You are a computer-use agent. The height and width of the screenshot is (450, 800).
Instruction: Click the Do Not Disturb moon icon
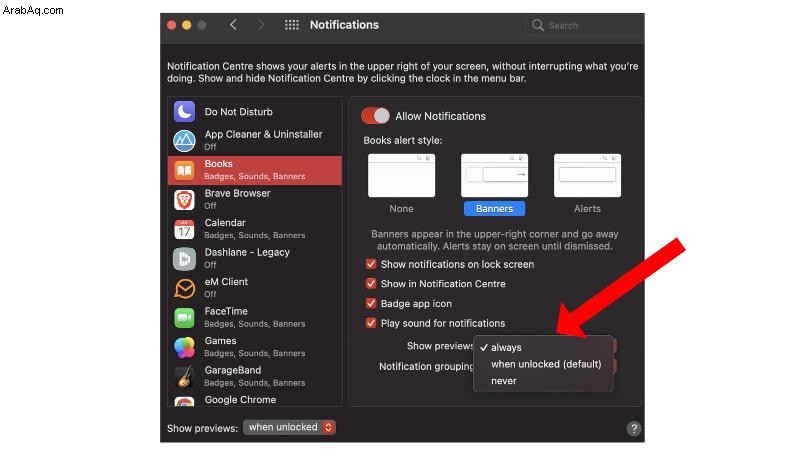[184, 112]
